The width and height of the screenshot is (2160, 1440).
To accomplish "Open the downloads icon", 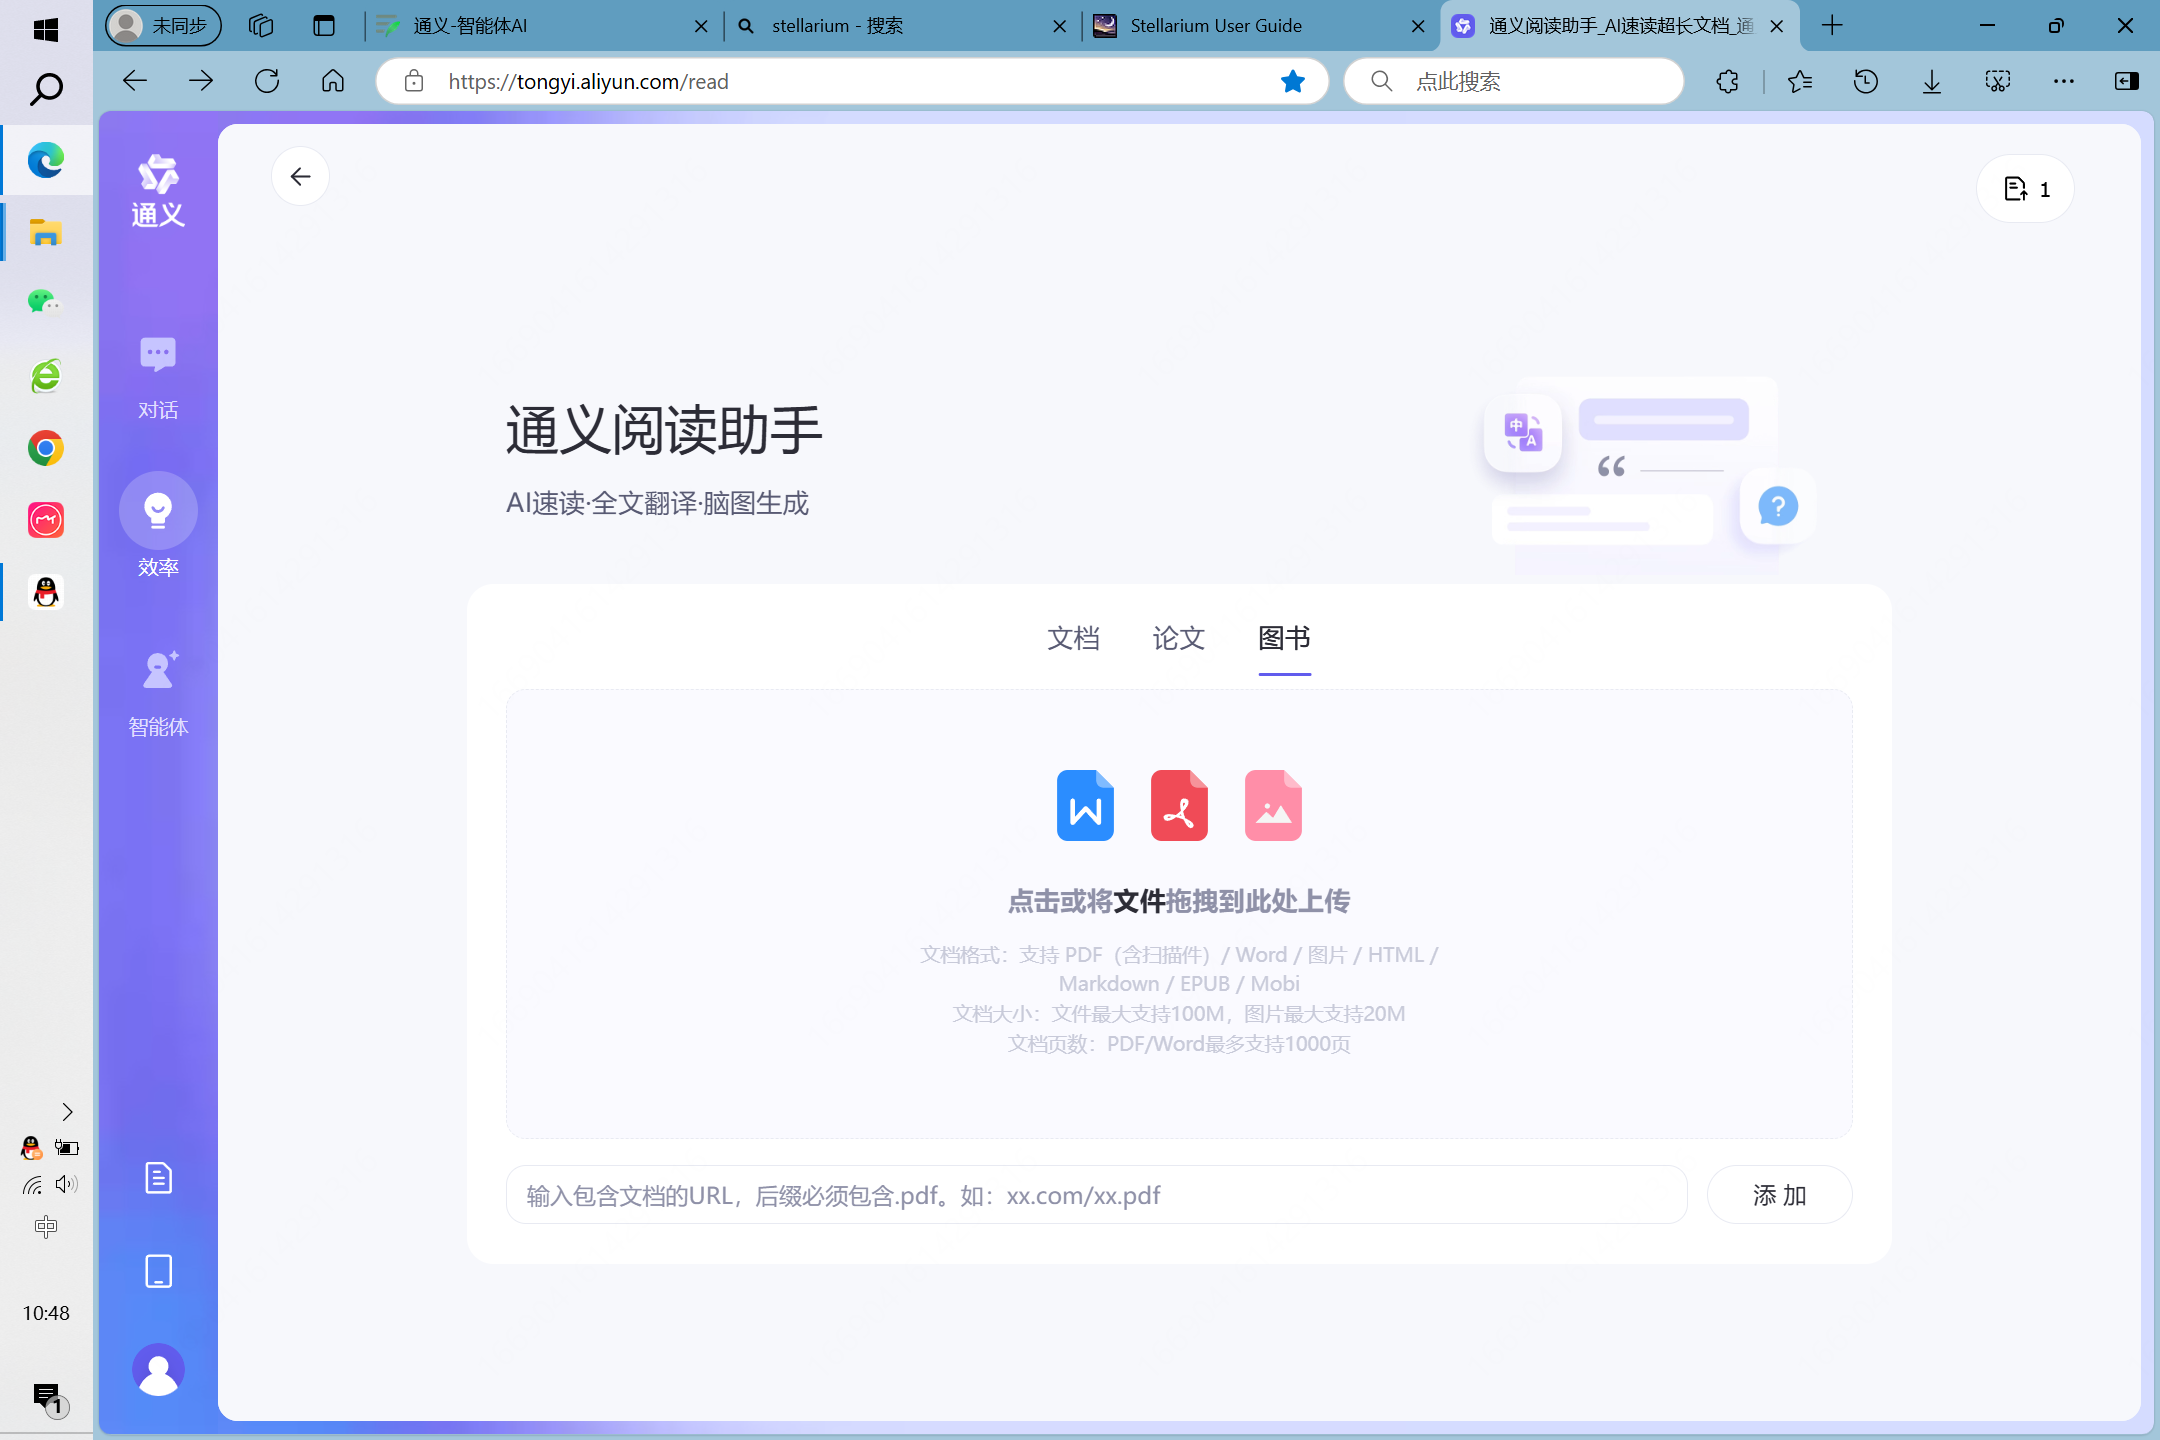I will click(1932, 81).
